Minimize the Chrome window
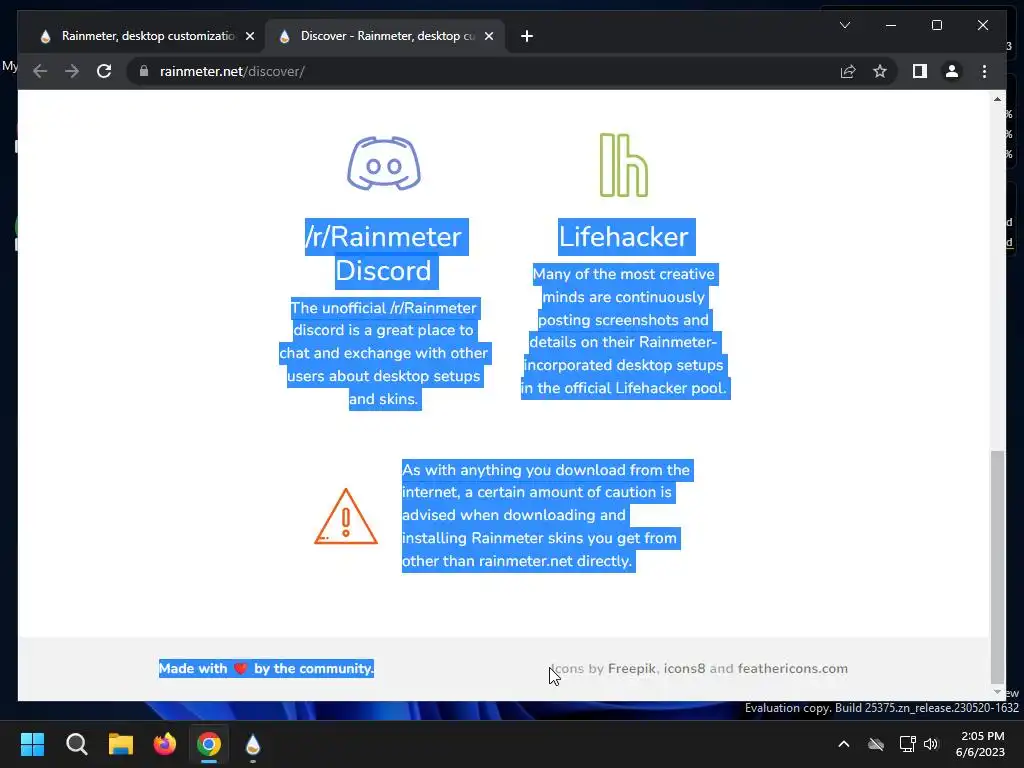This screenshot has width=1024, height=768. pyautogui.click(x=891, y=25)
